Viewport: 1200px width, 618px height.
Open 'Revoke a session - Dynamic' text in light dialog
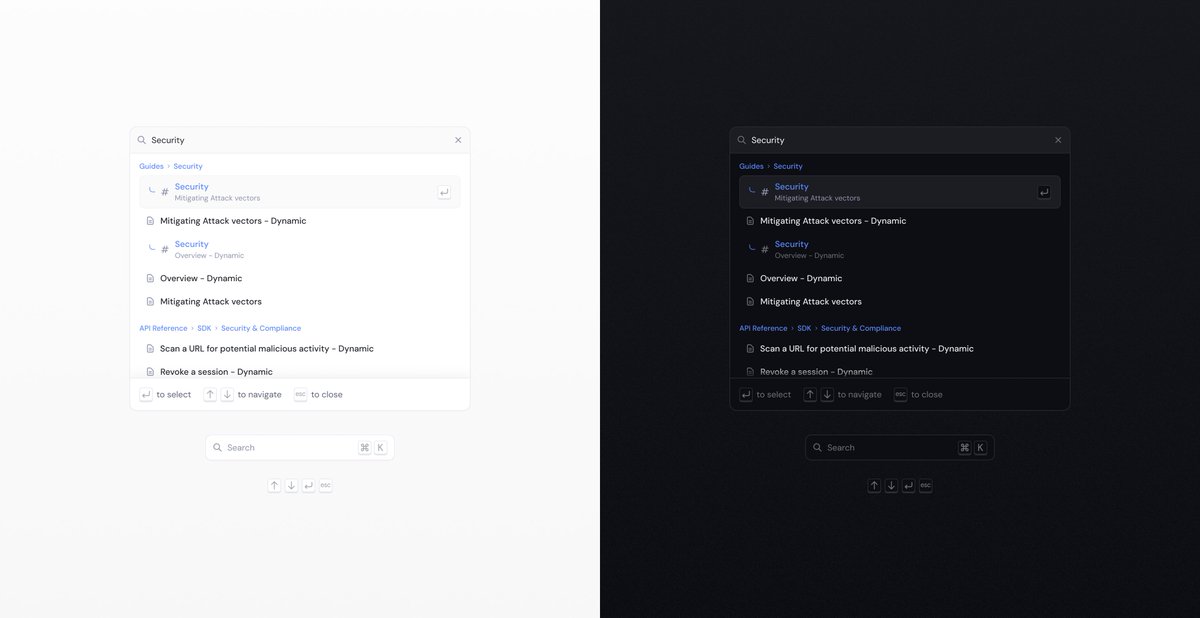coord(216,372)
